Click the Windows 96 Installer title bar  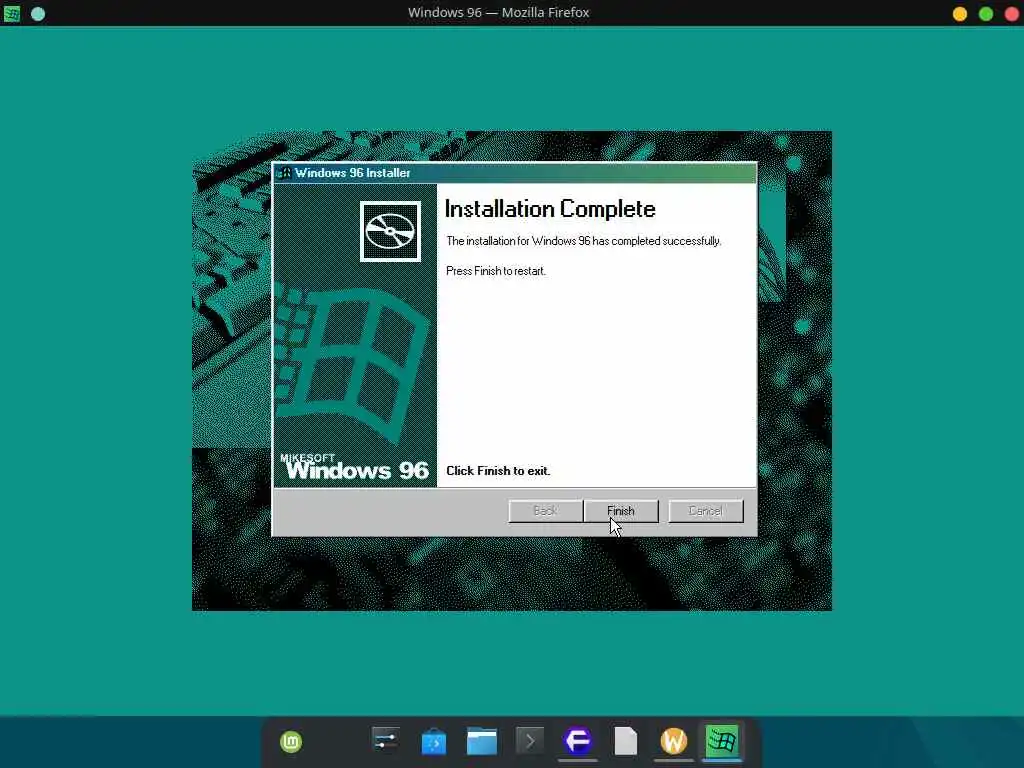515,173
